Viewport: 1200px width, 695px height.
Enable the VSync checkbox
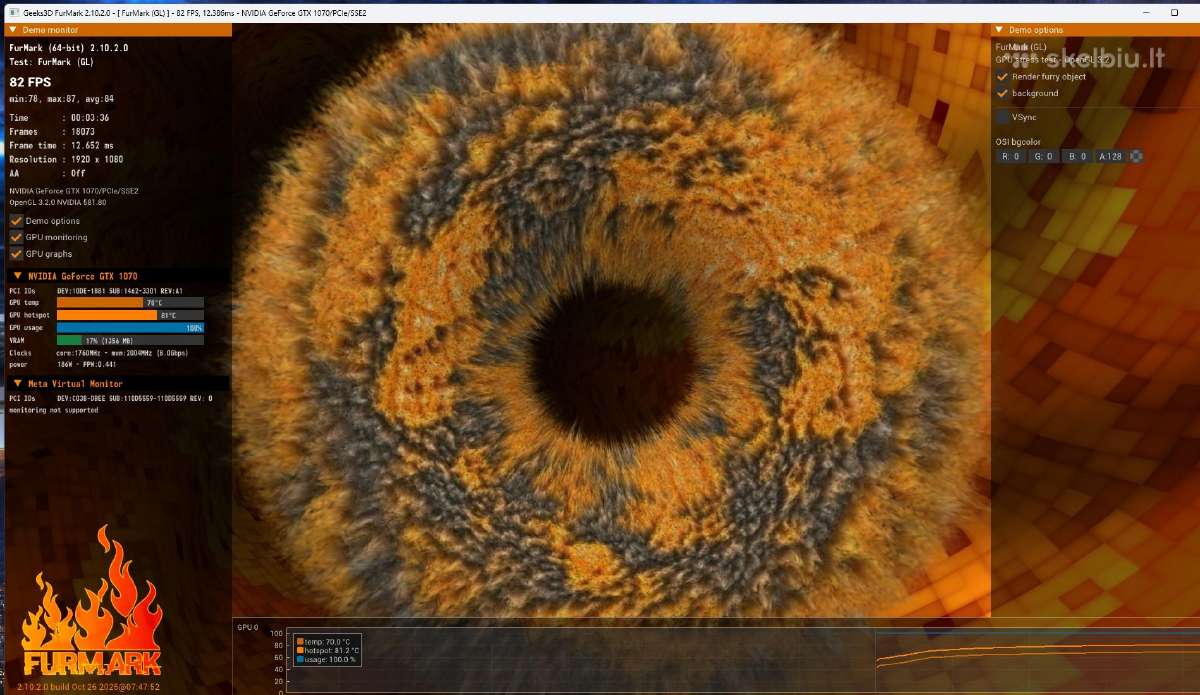[x=1002, y=117]
